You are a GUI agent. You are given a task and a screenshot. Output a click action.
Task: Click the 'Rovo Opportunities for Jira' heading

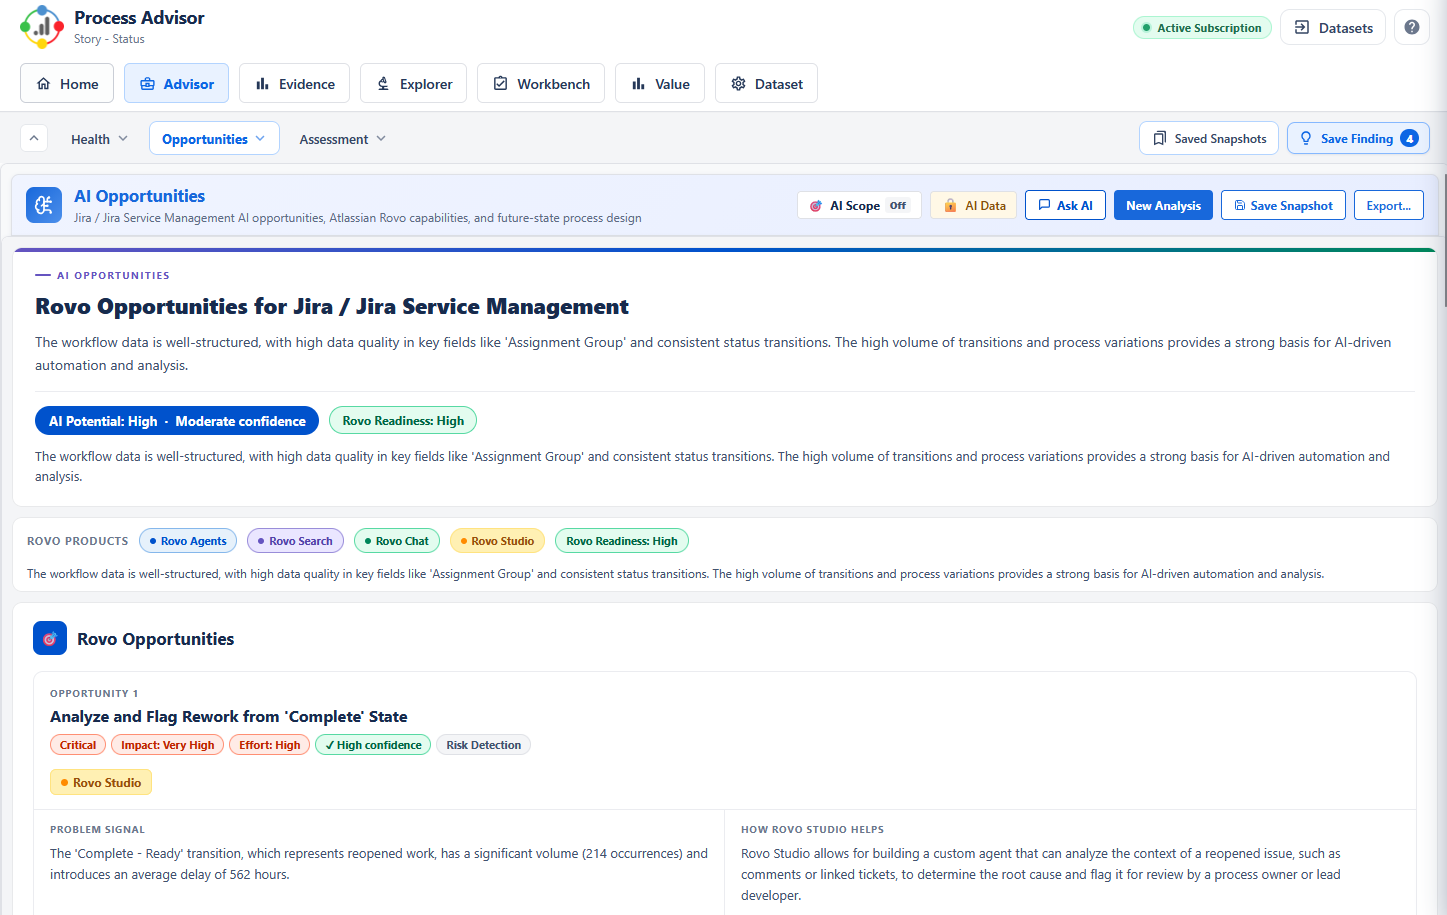[x=332, y=306]
